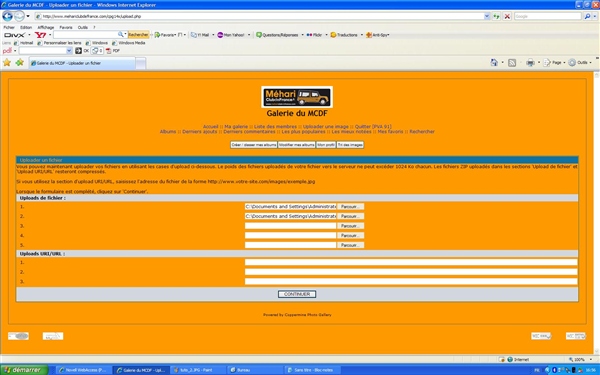The height and width of the screenshot is (375, 600).
Task: Follow the Powered by Coppermine Photo Gallery link
Action: coord(297,315)
